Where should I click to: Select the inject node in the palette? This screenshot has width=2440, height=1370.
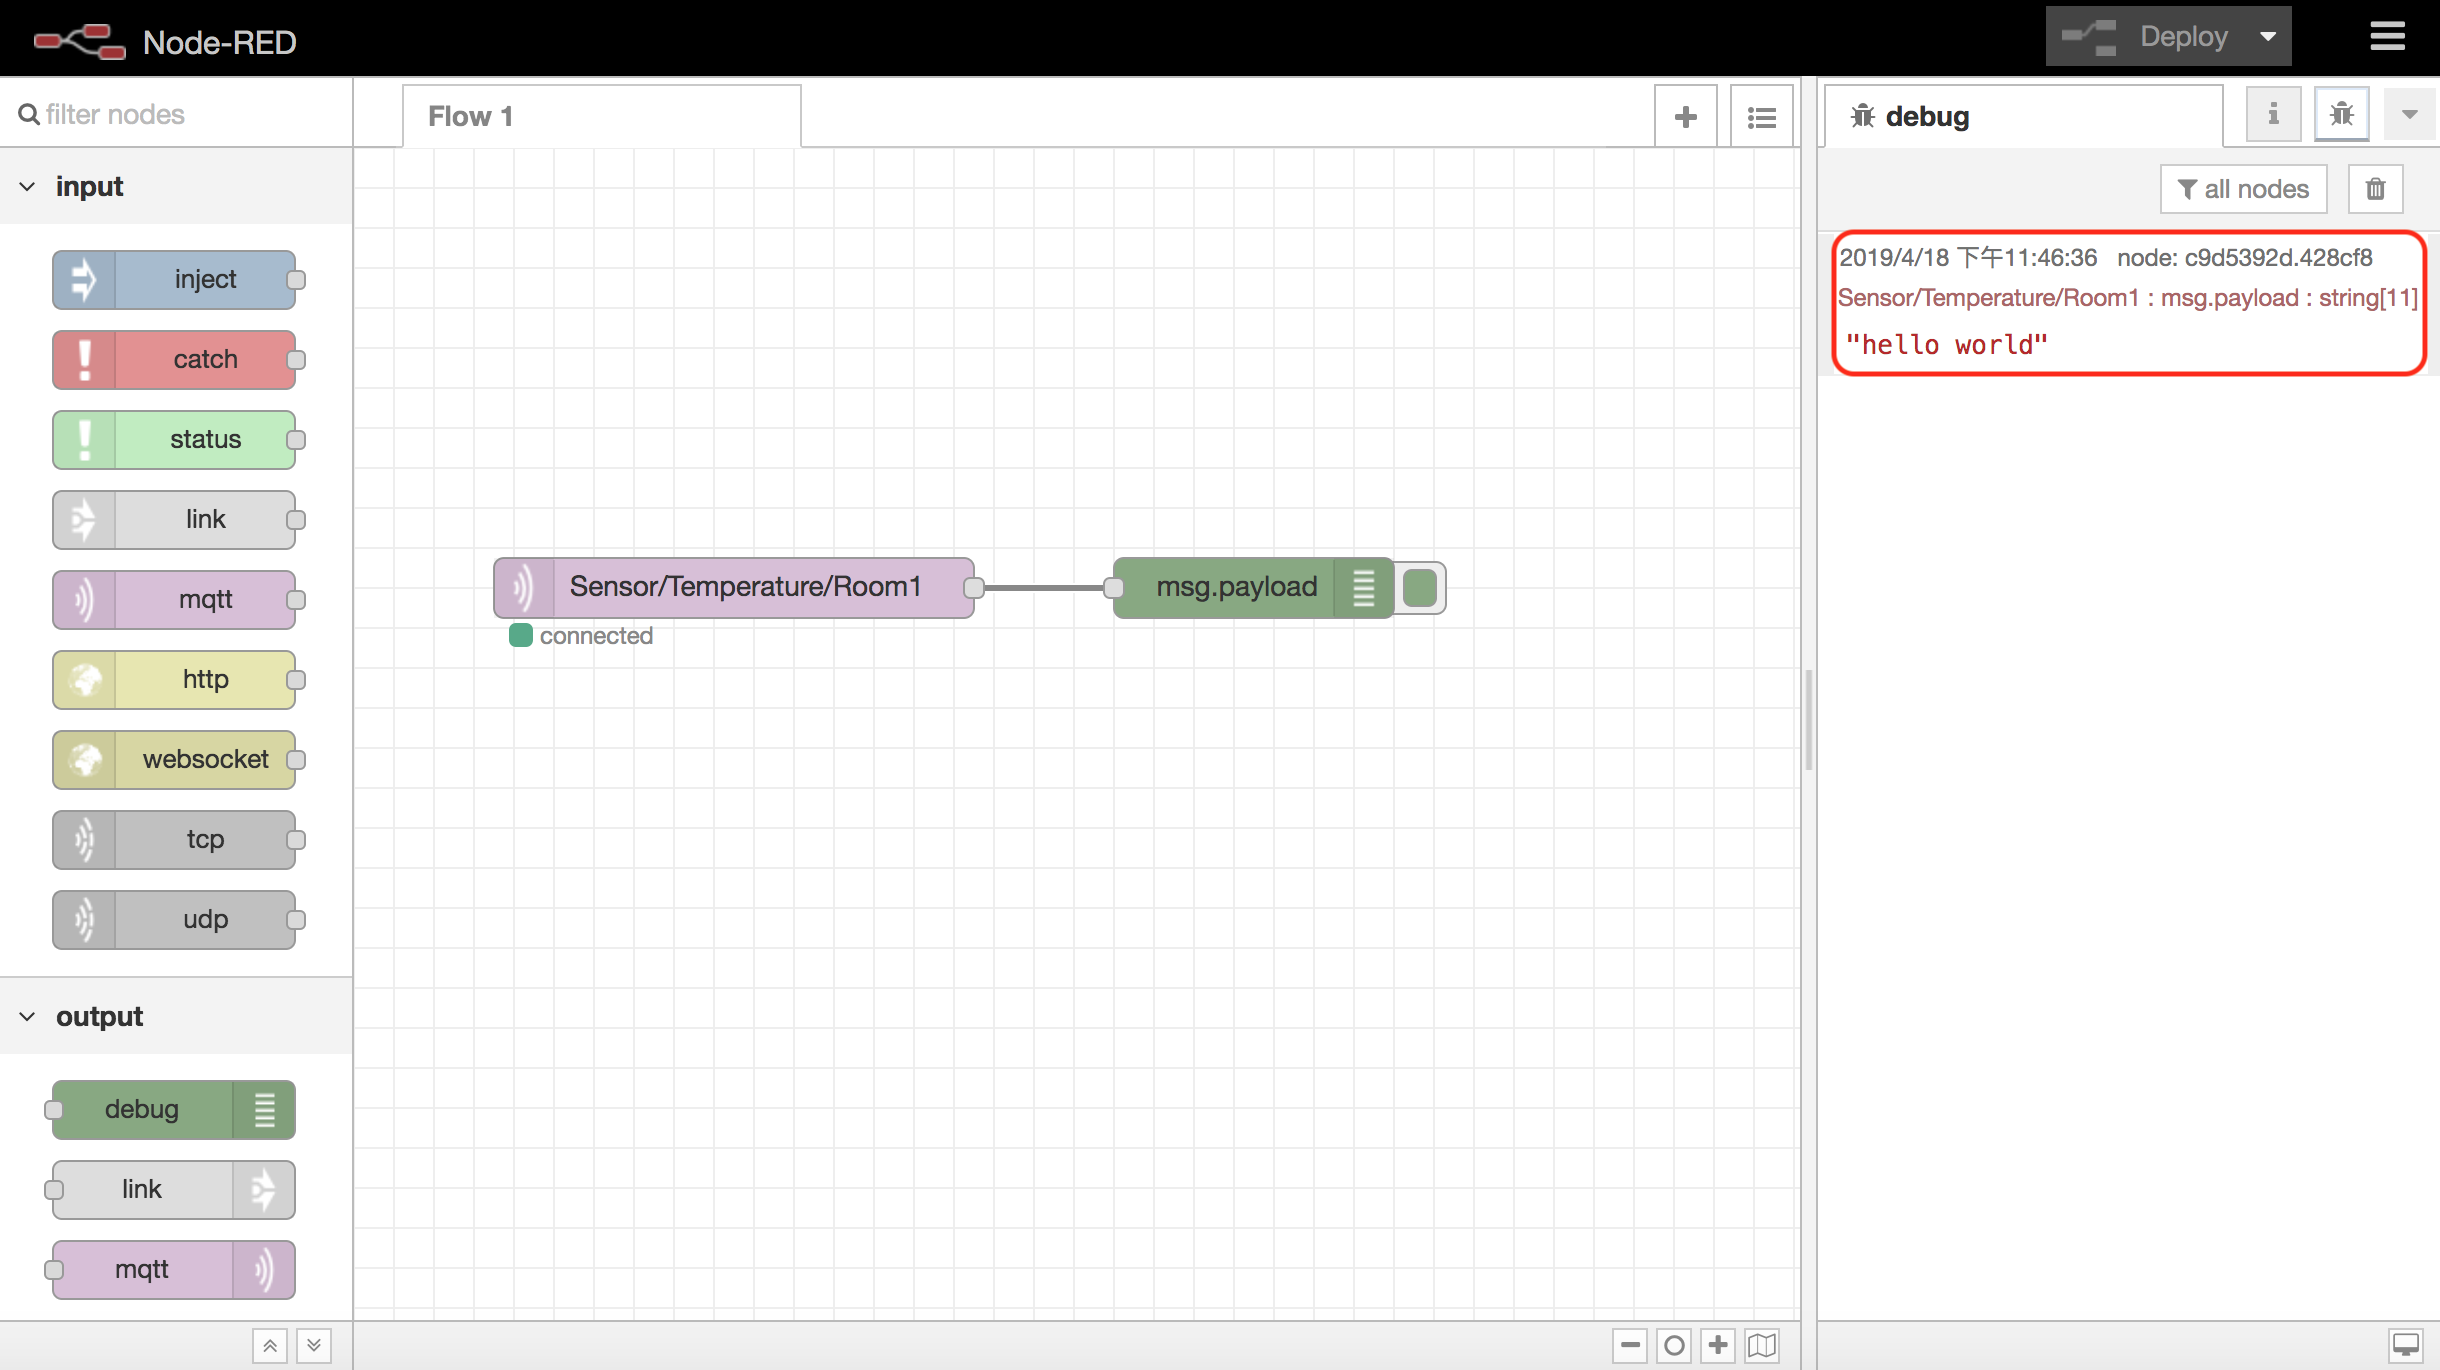point(175,280)
